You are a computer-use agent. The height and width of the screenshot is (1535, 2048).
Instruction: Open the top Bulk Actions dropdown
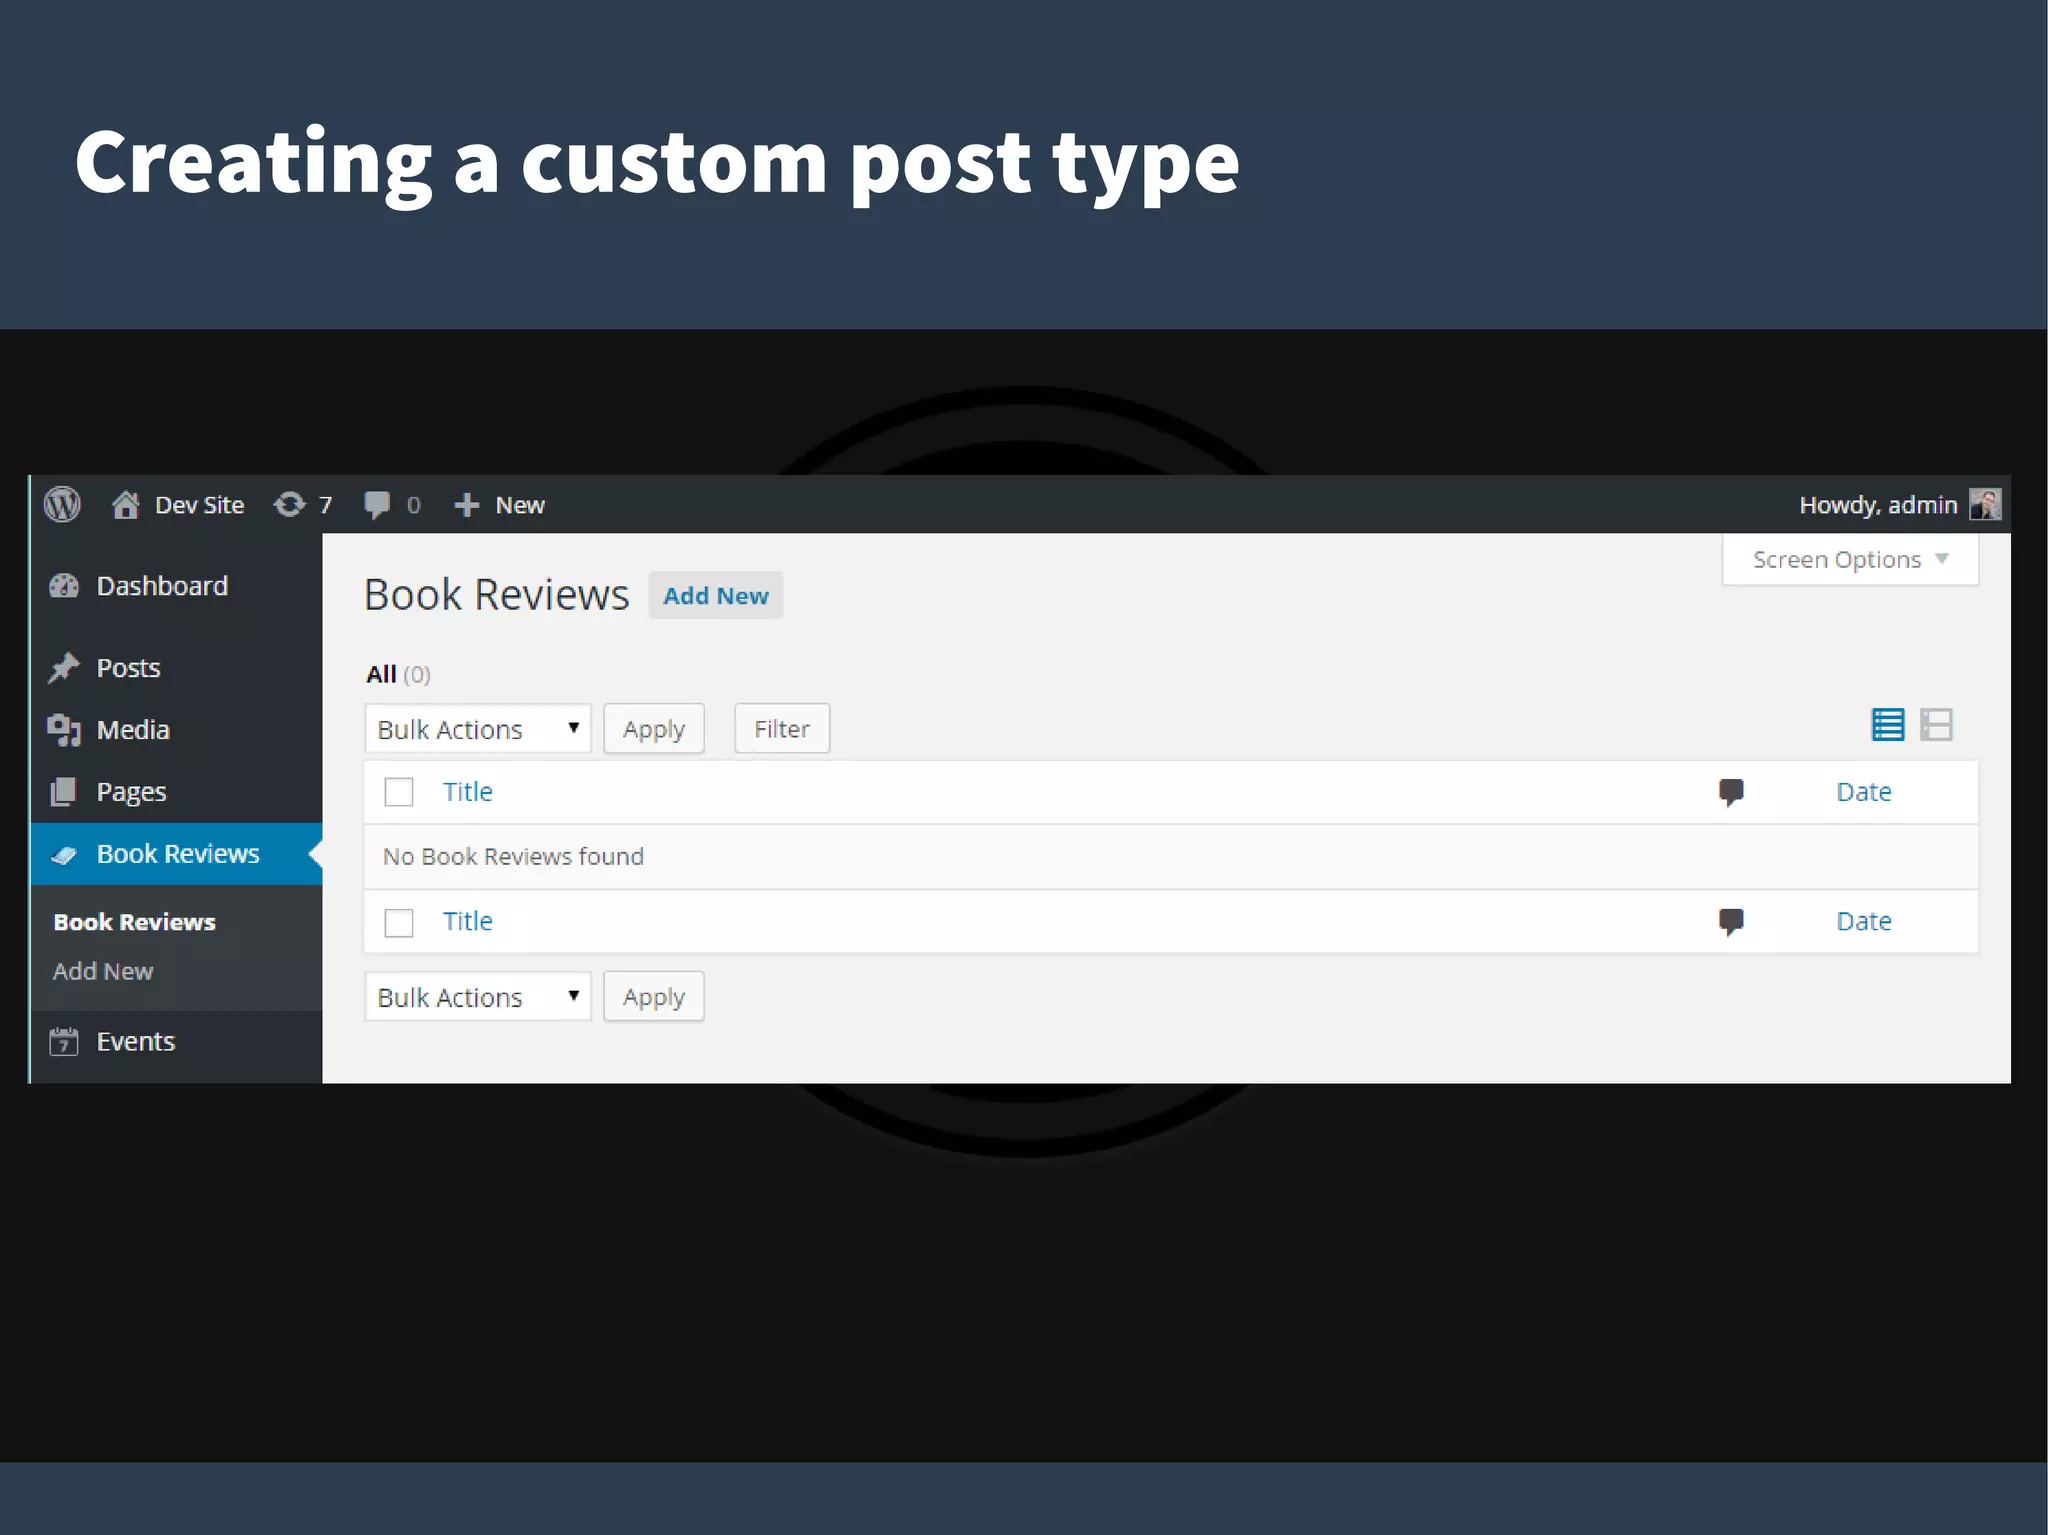[x=477, y=729]
